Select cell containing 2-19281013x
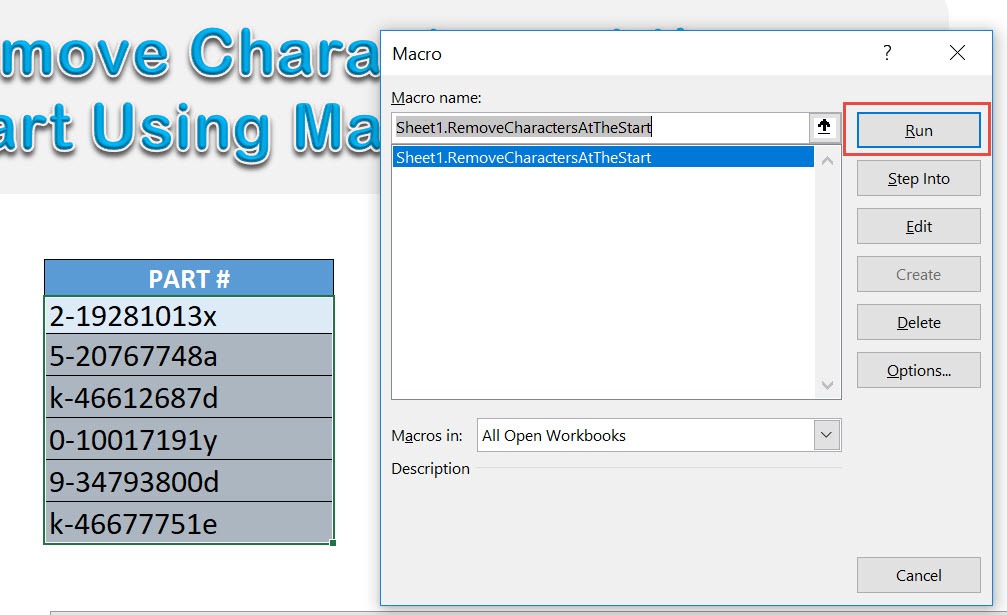This screenshot has width=1007, height=615. tap(189, 315)
